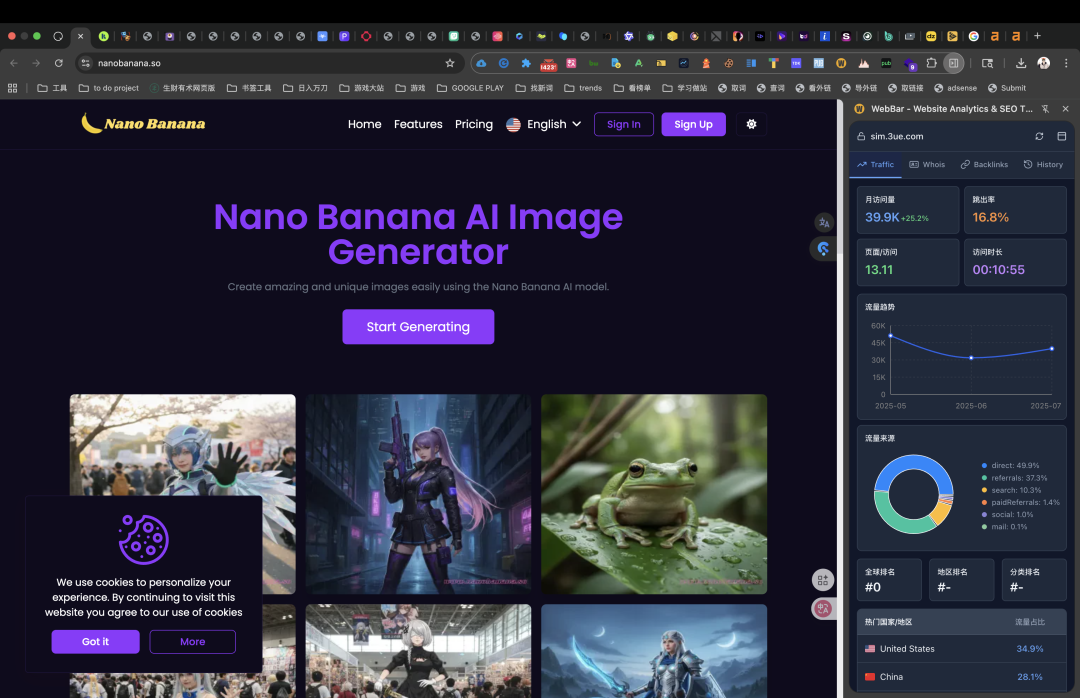Open the browser extensions puzzle icon
This screenshot has height=698, width=1080.
click(931, 63)
